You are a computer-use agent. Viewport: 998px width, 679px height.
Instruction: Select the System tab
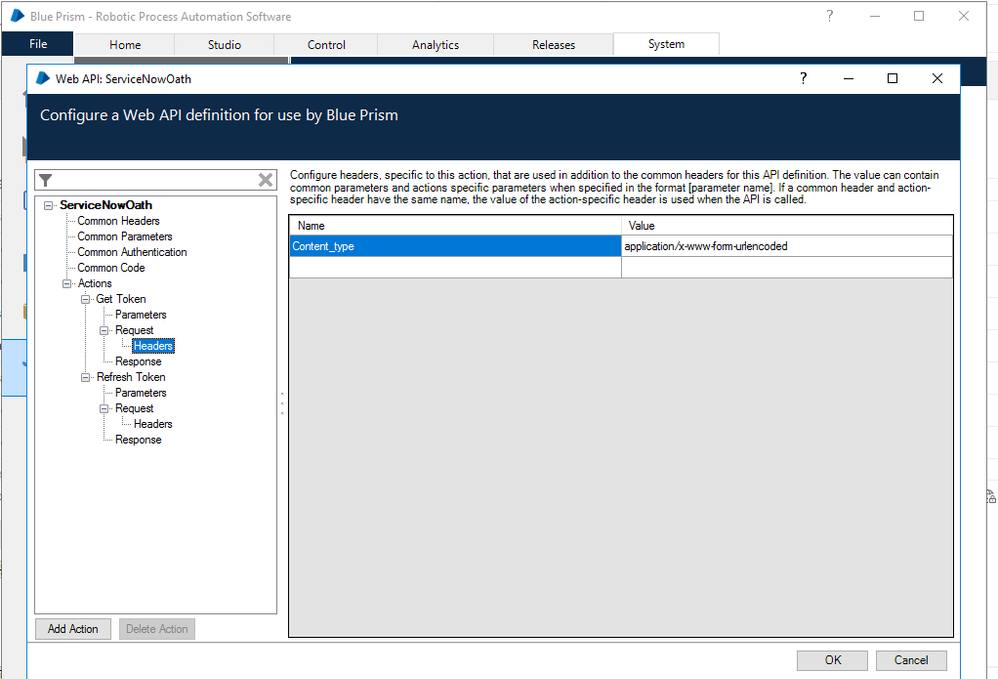(x=666, y=44)
